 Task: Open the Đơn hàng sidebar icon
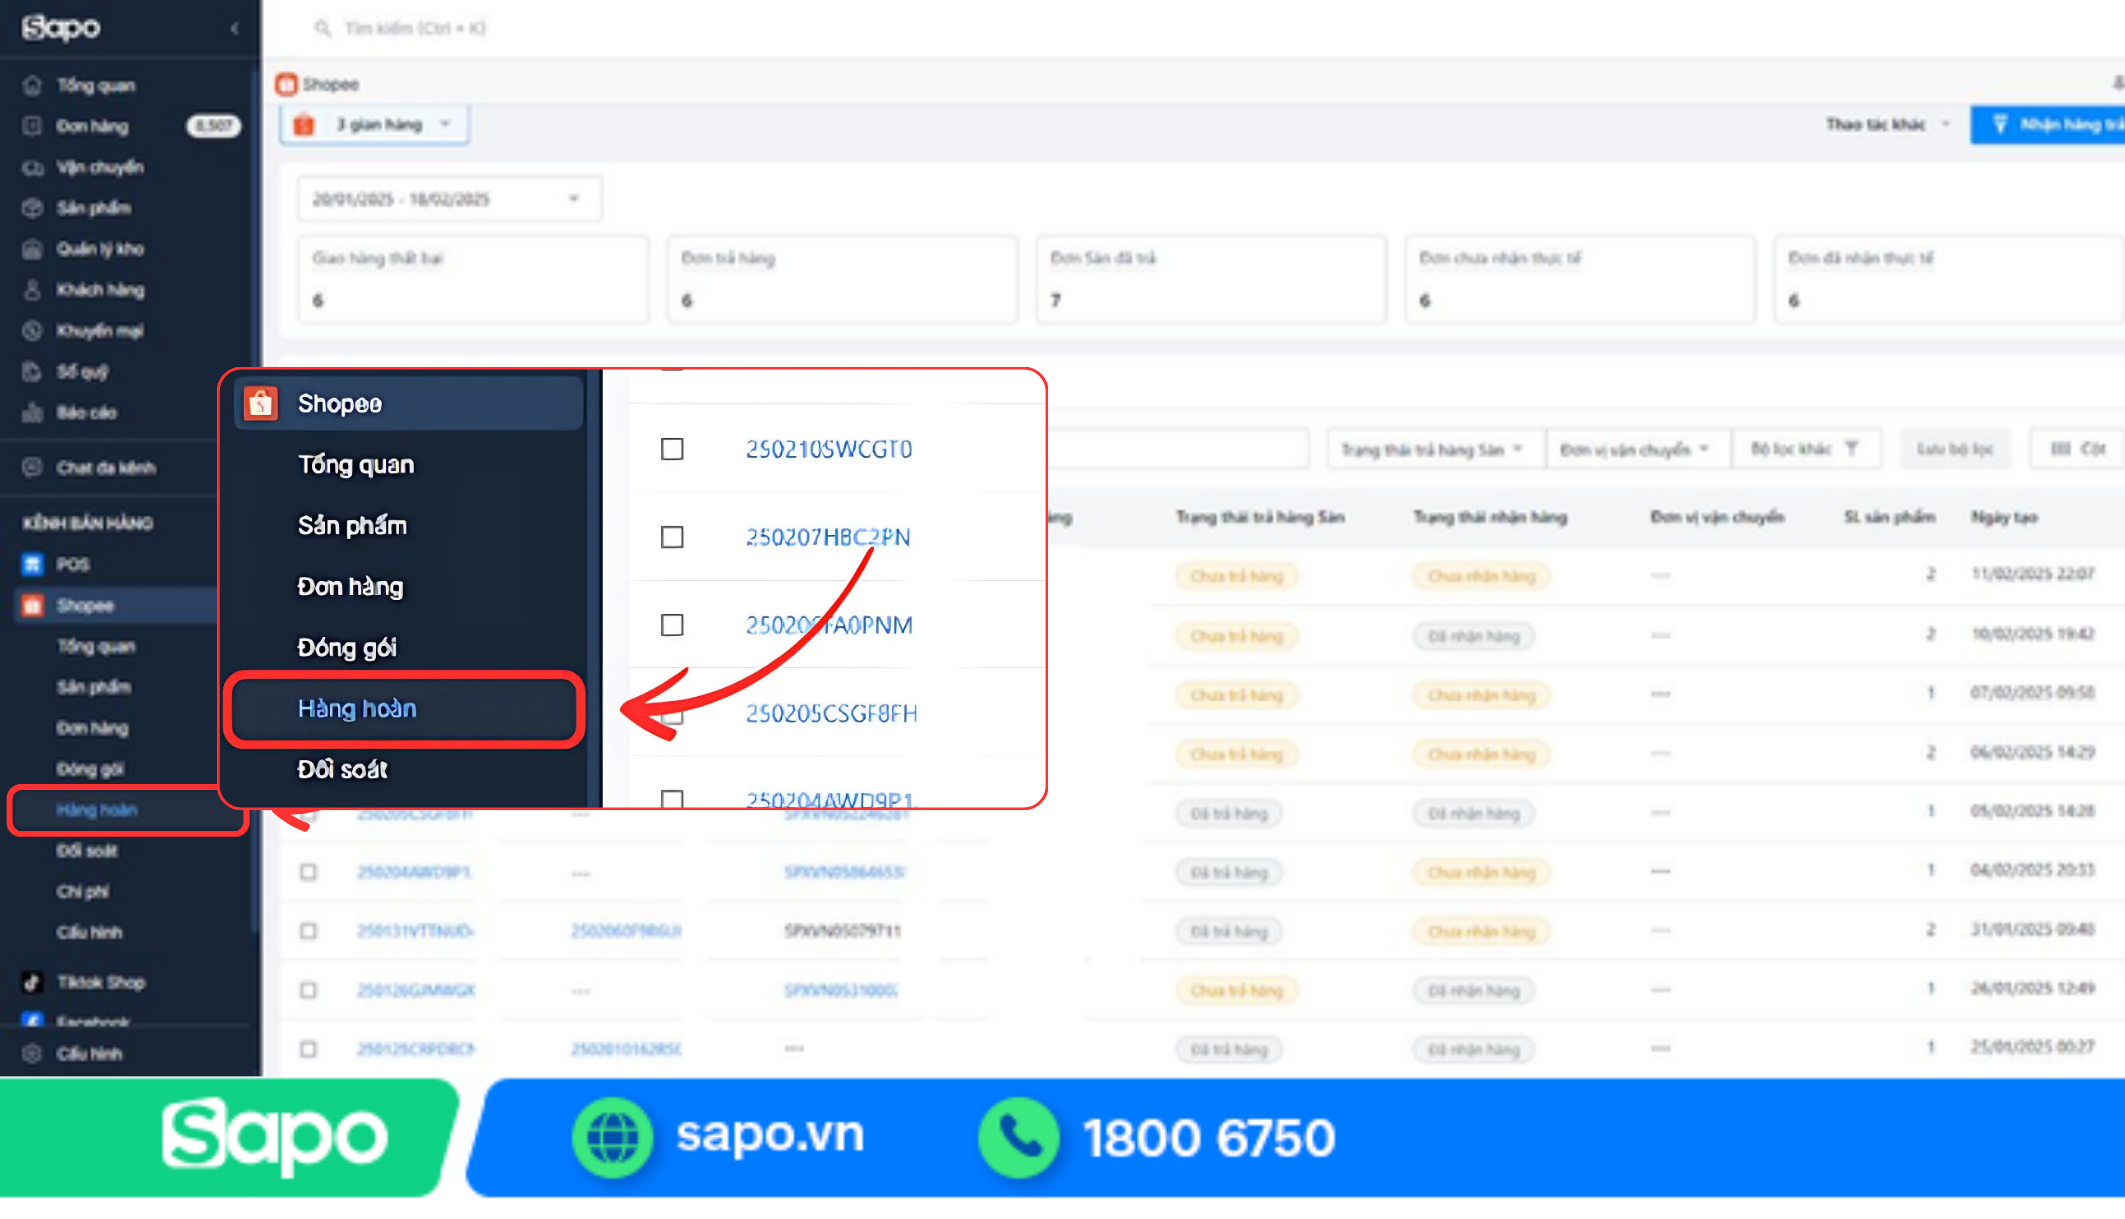pyautogui.click(x=32, y=126)
